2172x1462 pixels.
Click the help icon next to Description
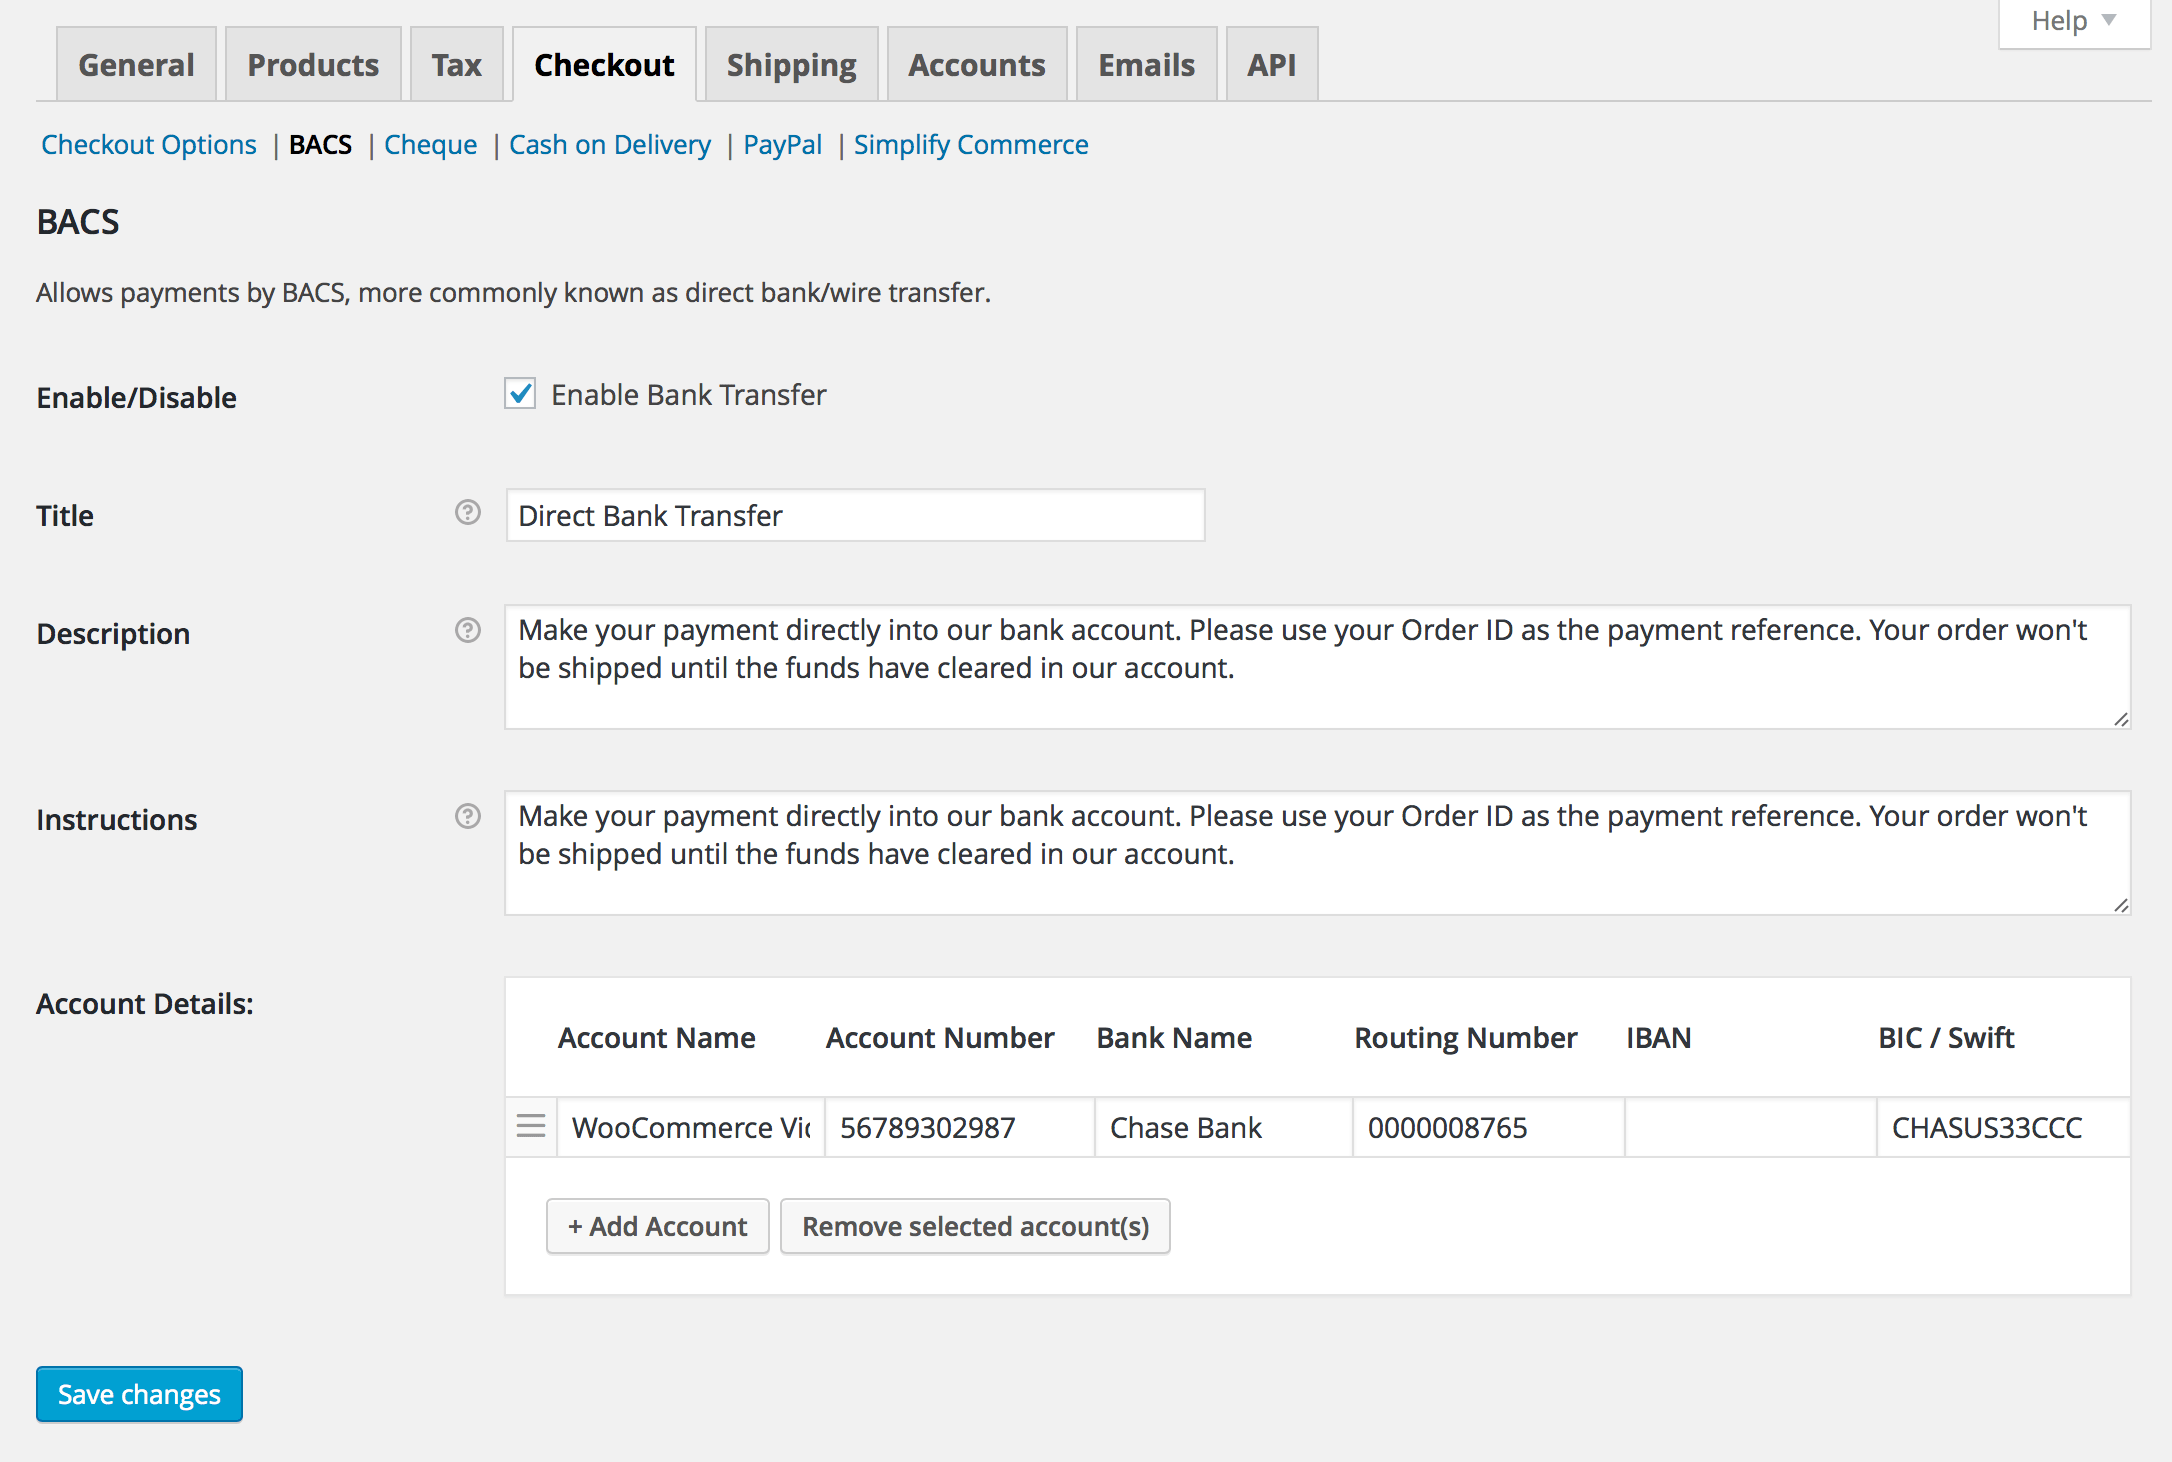pyautogui.click(x=467, y=631)
